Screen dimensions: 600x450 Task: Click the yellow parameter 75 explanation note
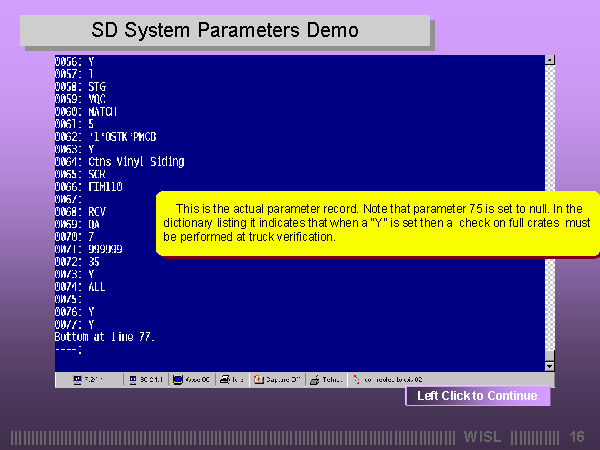coord(376,222)
